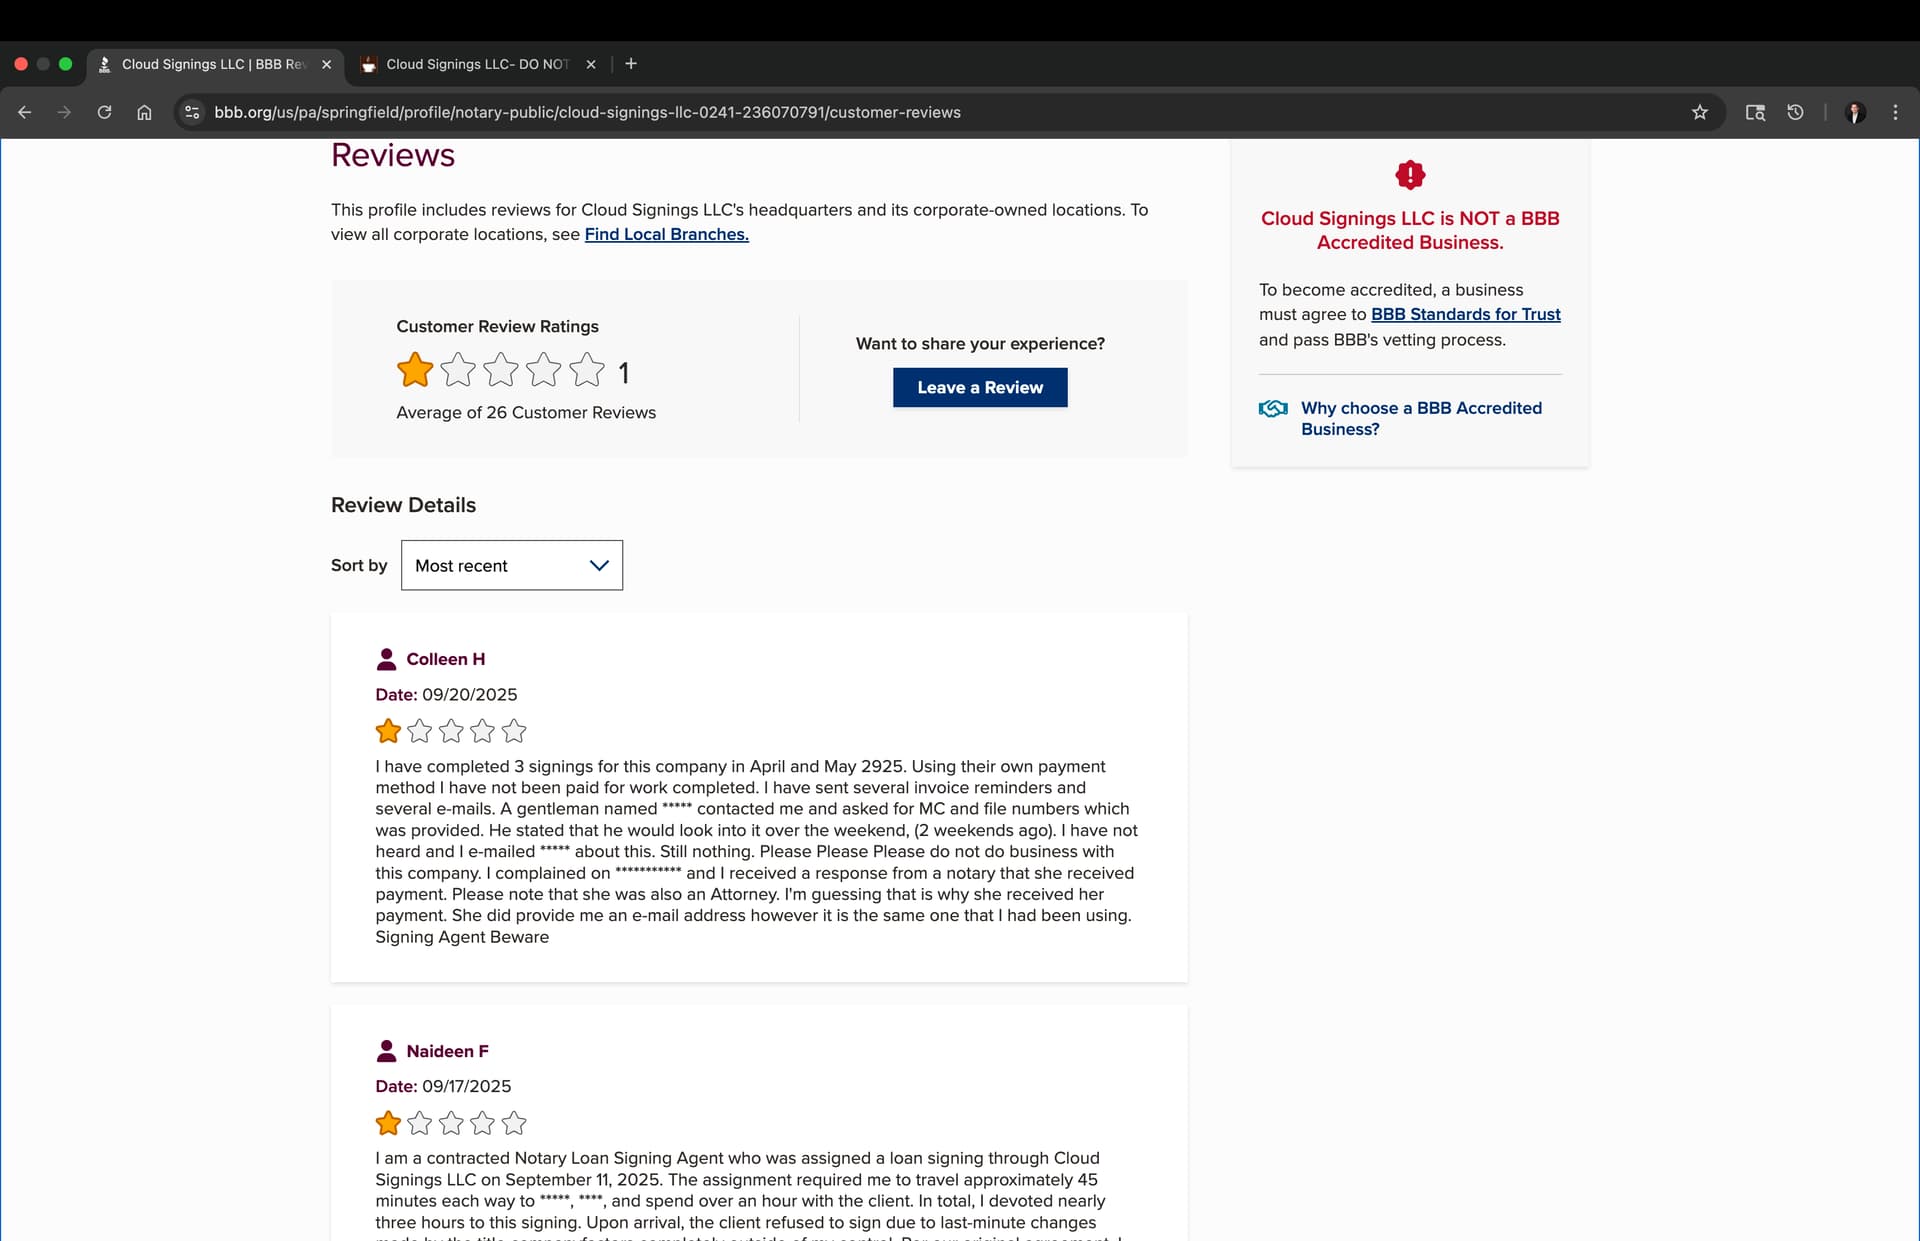The width and height of the screenshot is (1920, 1241).
Task: Open the browser three-dot menu
Action: [x=1895, y=112]
